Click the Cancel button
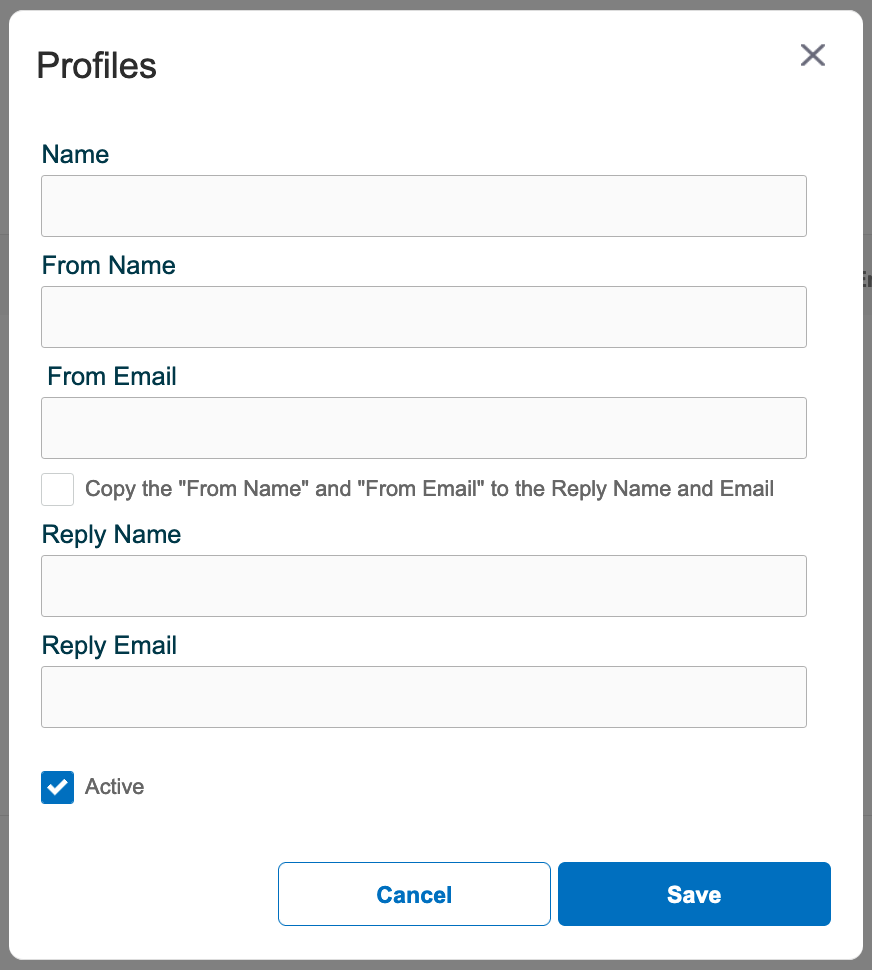872x970 pixels. pos(414,894)
